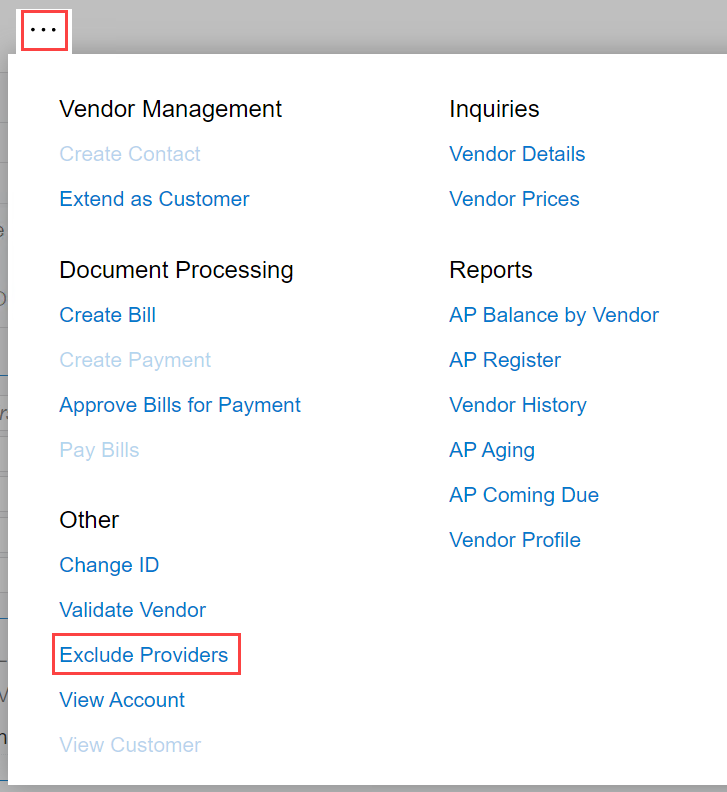727x792 pixels.
Task: Open the Vendor Details inquiry
Action: coord(517,154)
